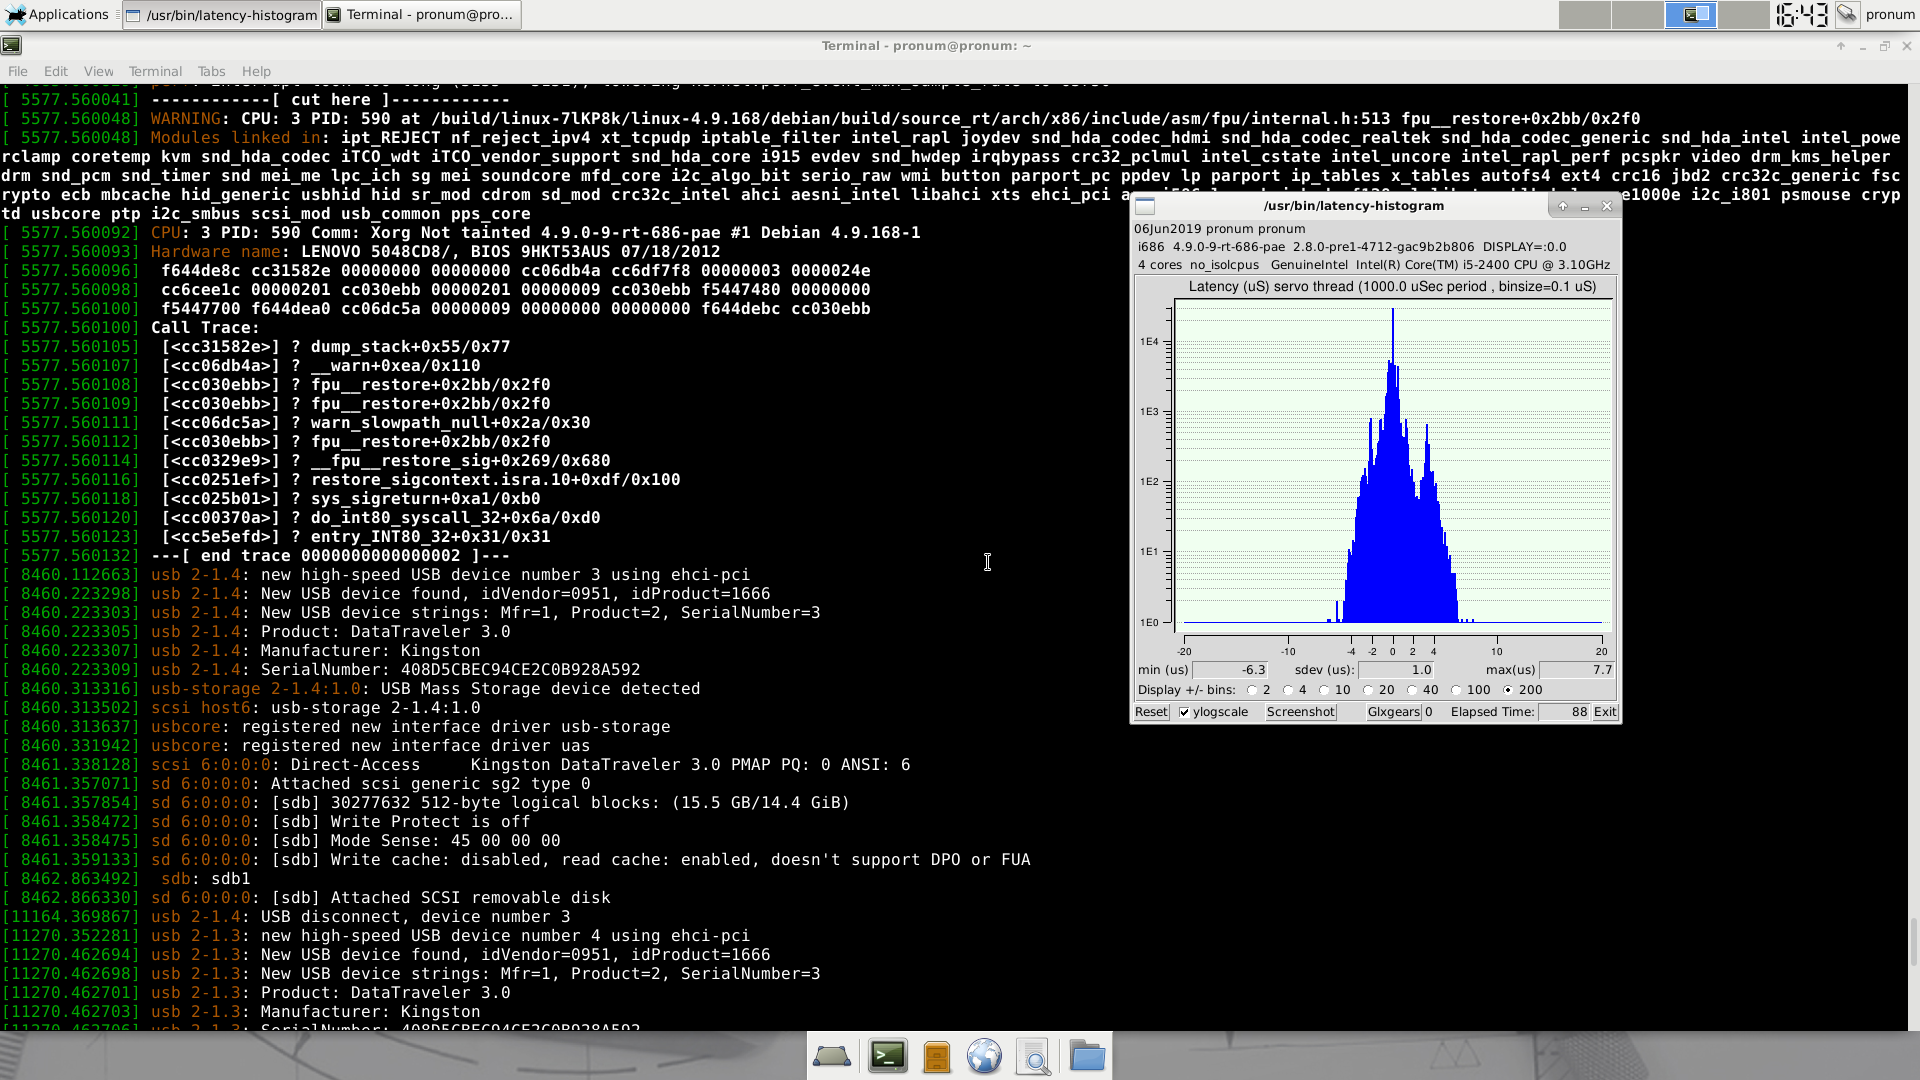This screenshot has height=1080, width=1920.
Task: Click the Terminal window shade-up arrow
Action: (x=1841, y=46)
